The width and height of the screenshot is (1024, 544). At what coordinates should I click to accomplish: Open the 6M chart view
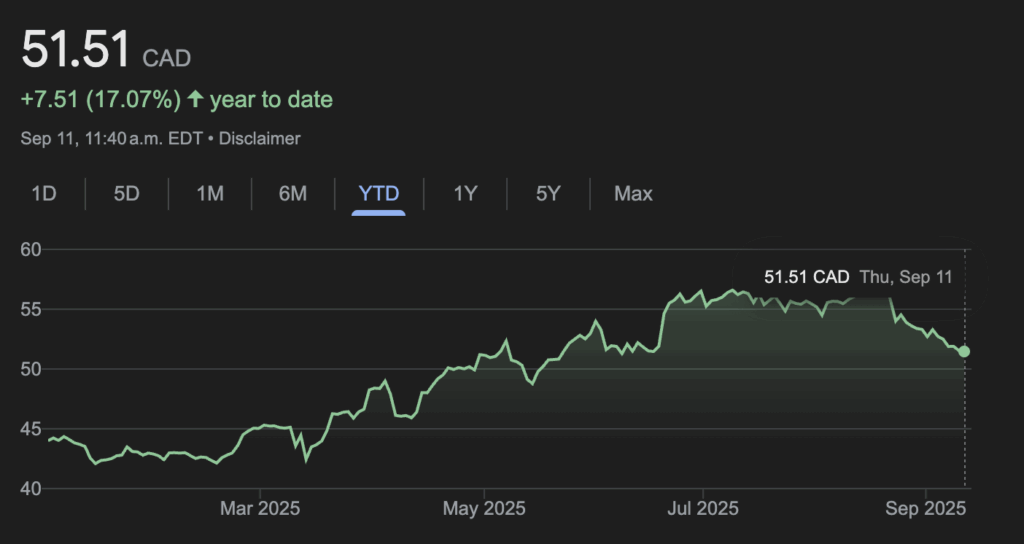tap(292, 193)
